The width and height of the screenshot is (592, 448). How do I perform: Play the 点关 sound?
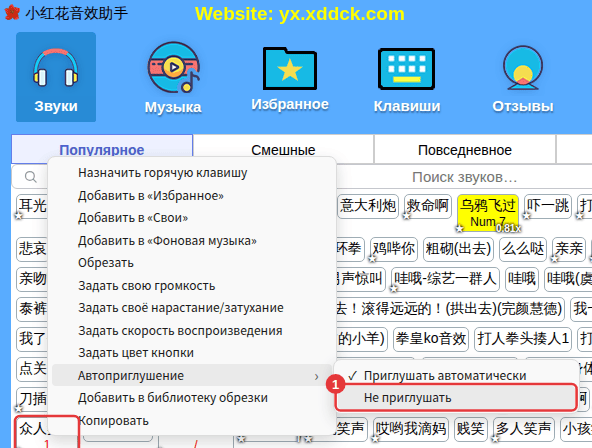coord(32,369)
